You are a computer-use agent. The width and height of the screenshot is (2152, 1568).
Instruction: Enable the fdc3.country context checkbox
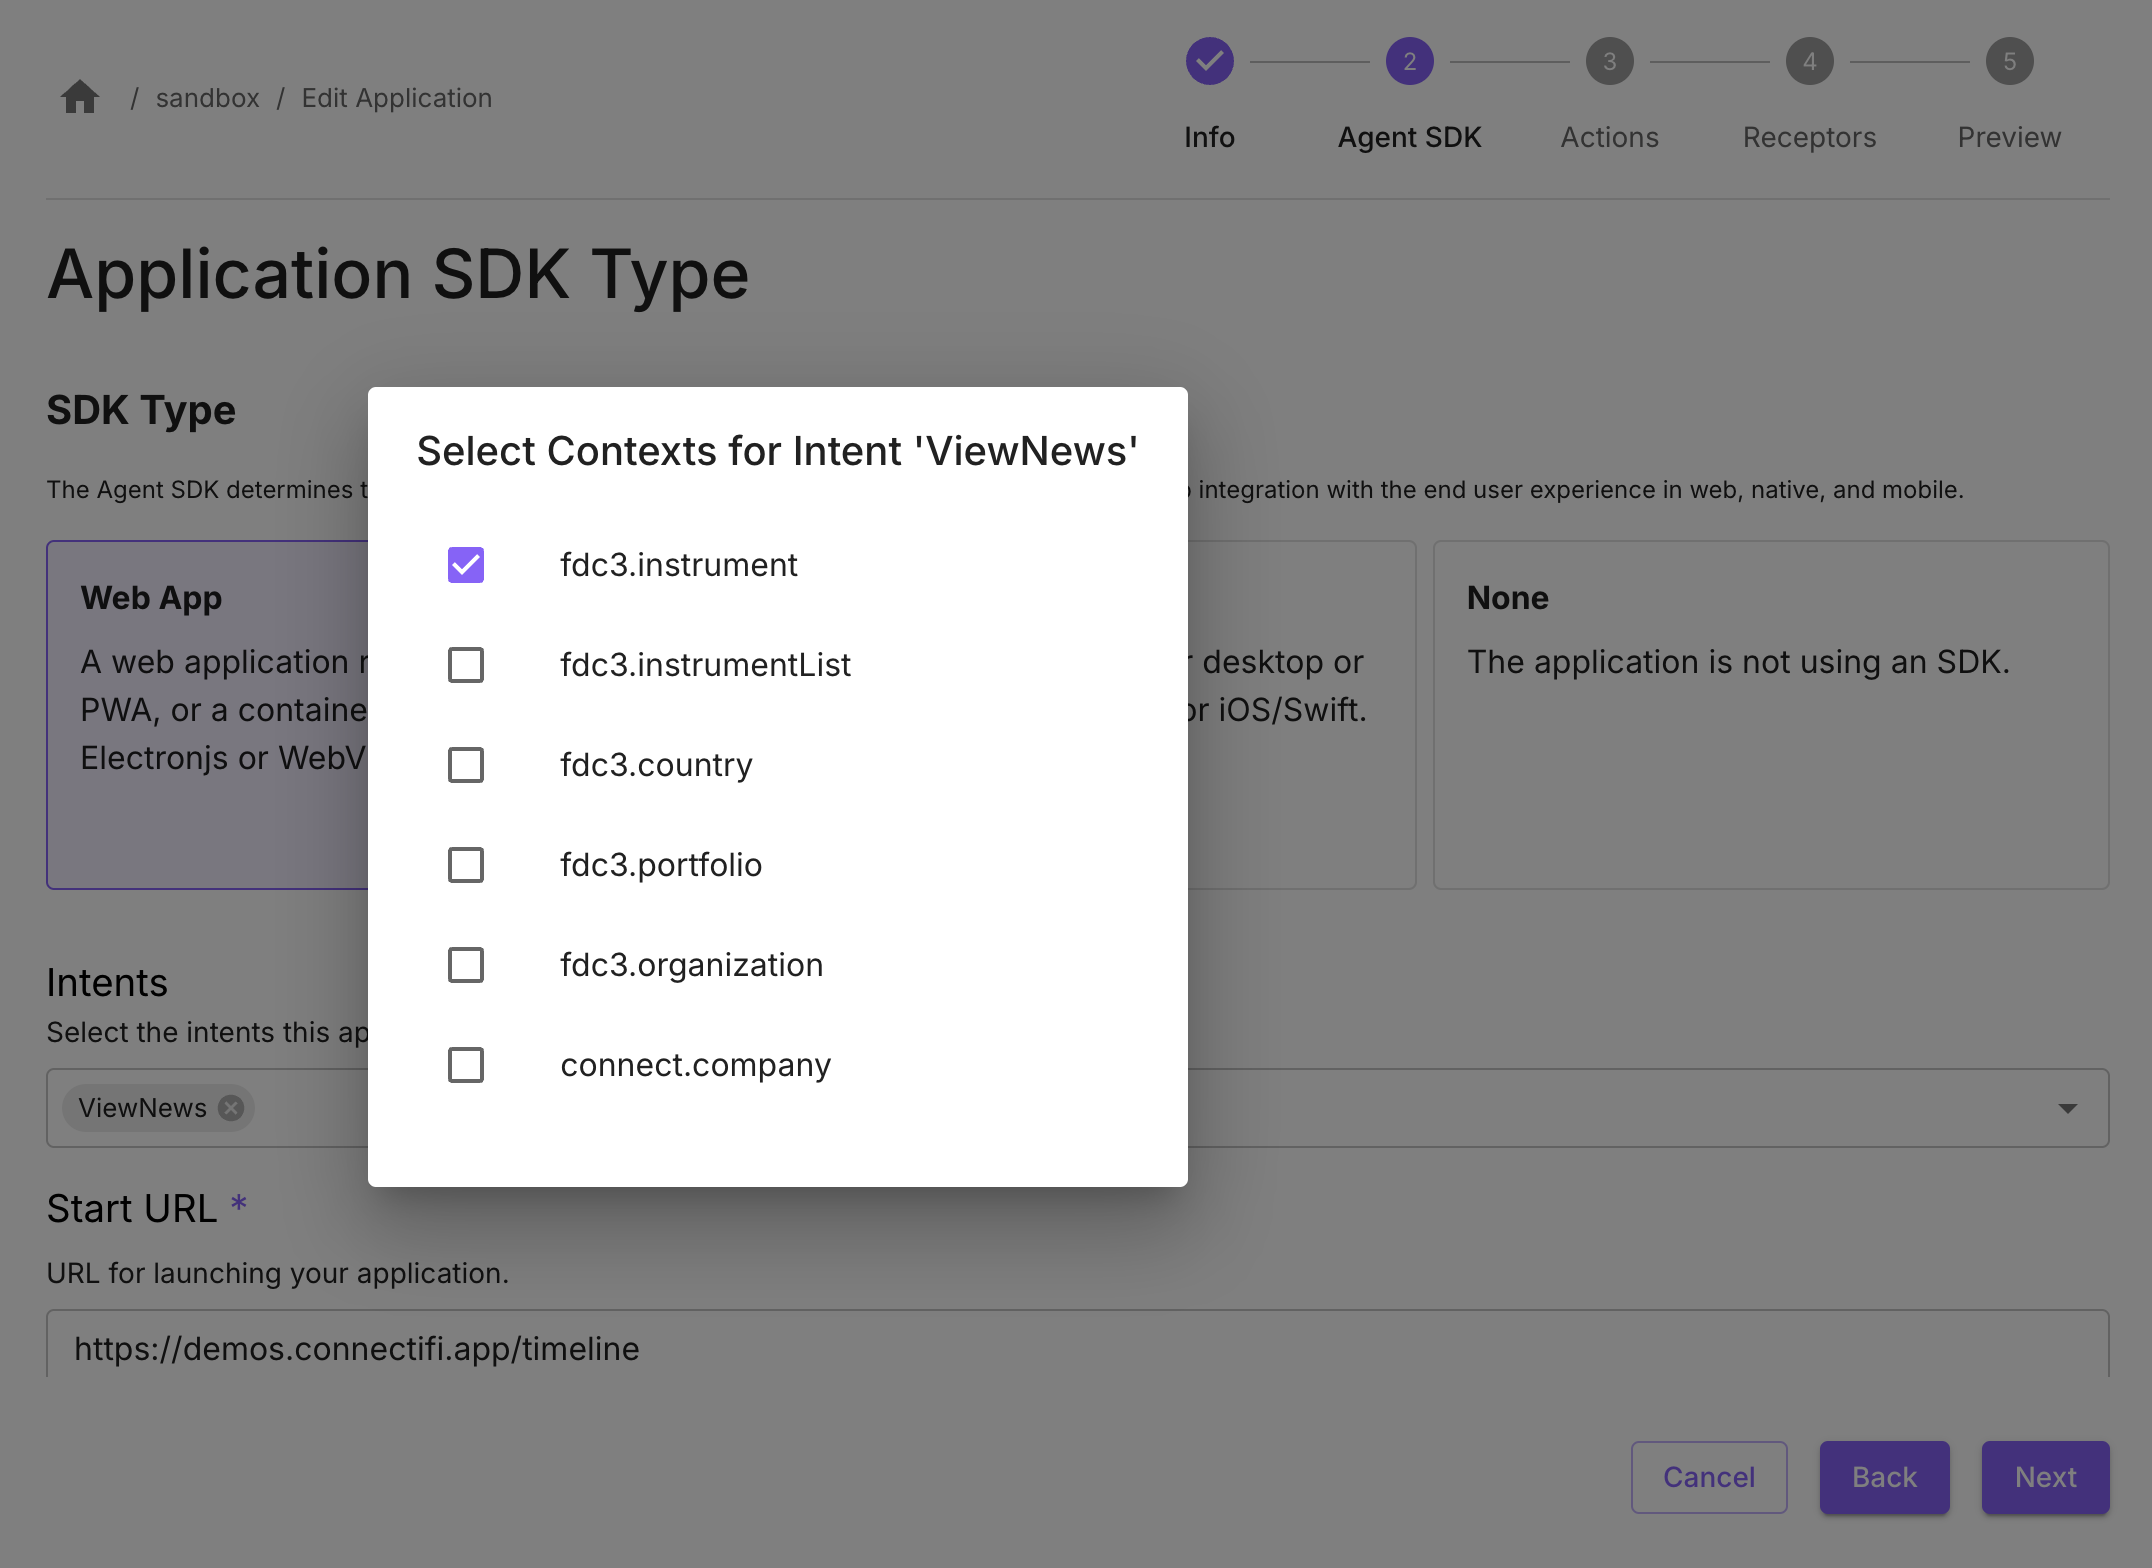tap(466, 765)
